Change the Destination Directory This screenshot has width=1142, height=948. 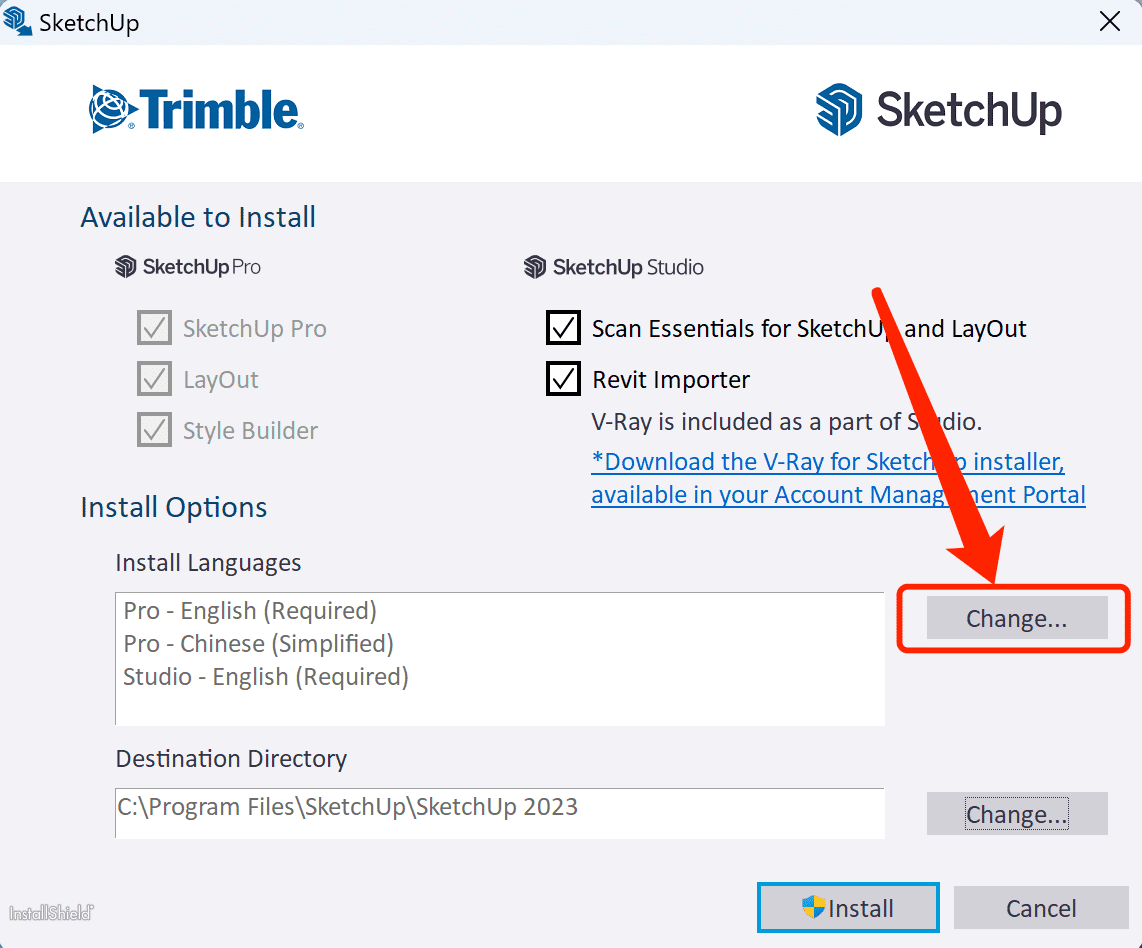[x=1016, y=814]
